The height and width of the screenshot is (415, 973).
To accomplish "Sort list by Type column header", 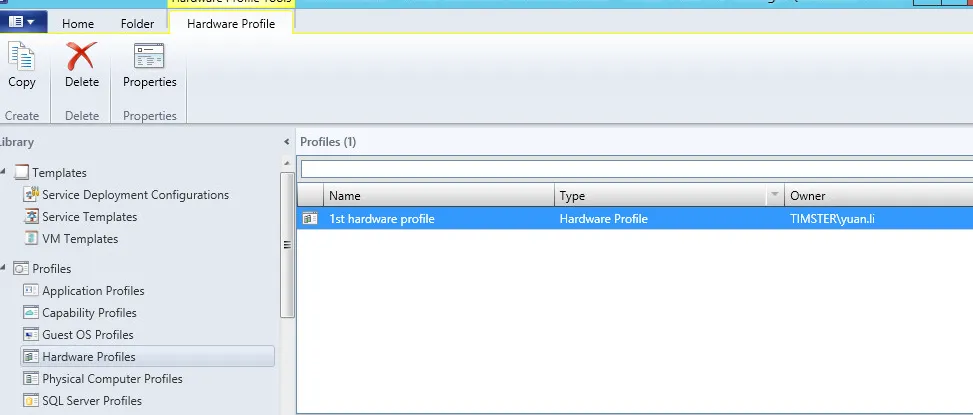I will click(x=661, y=195).
